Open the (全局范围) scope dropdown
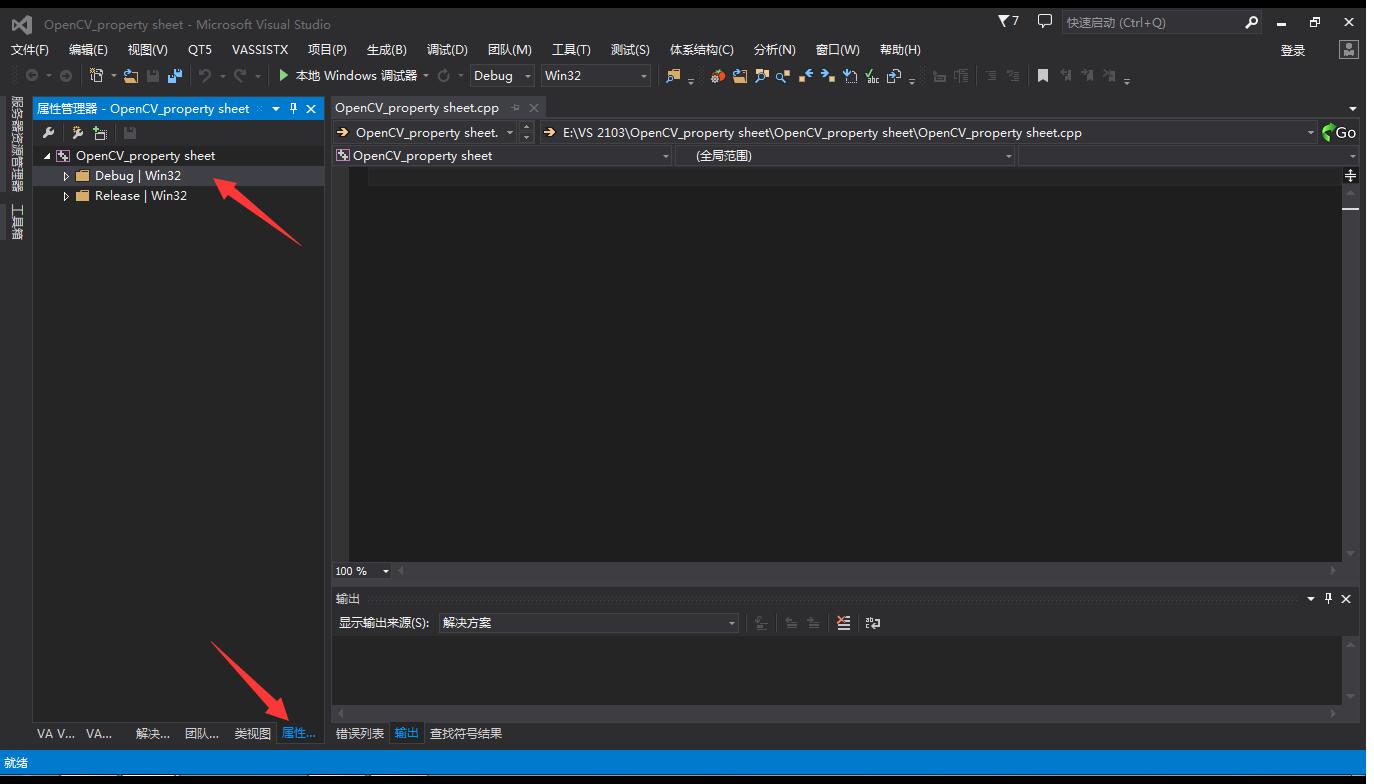The height and width of the screenshot is (784, 1374). (846, 156)
